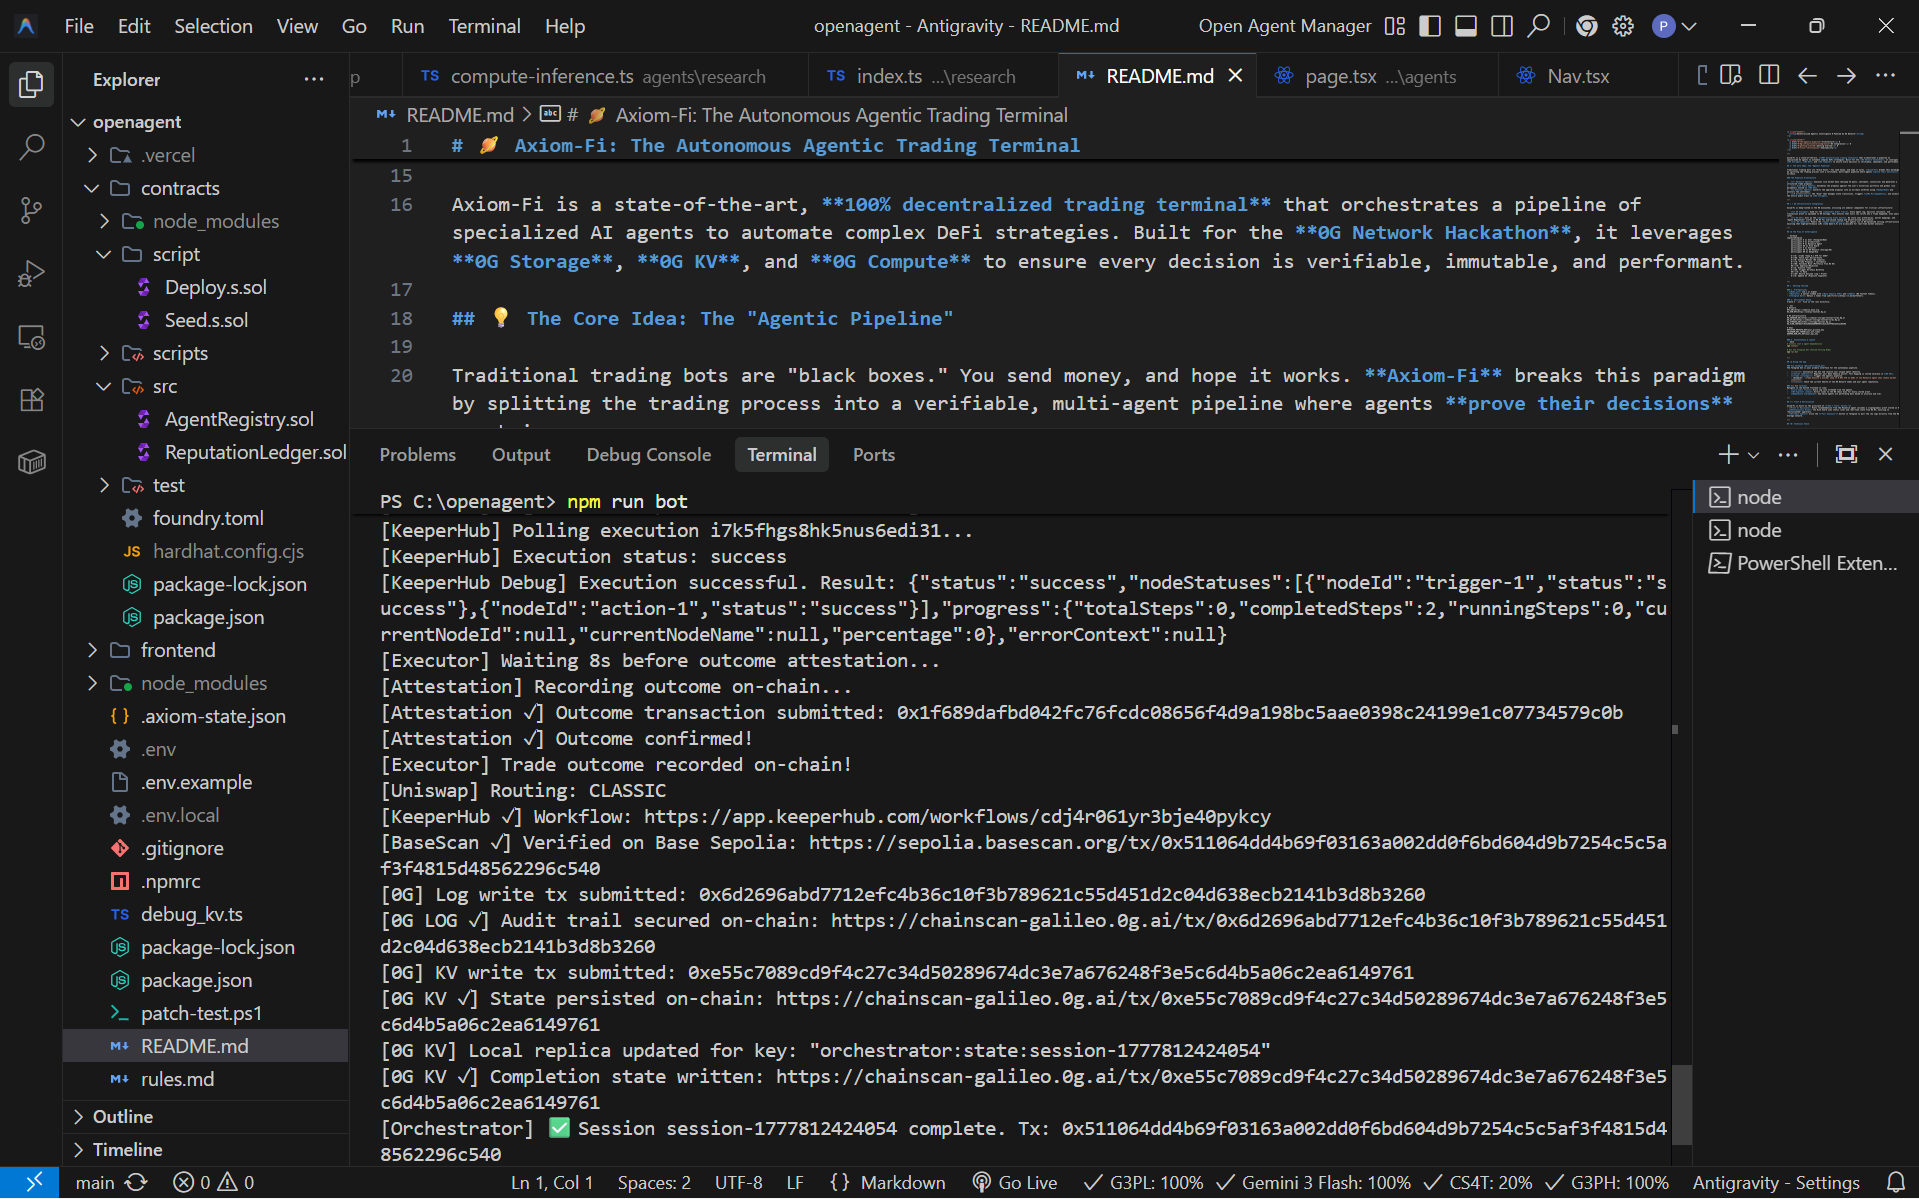Open Remote Explorer view
The image size is (1919, 1199).
31,337
